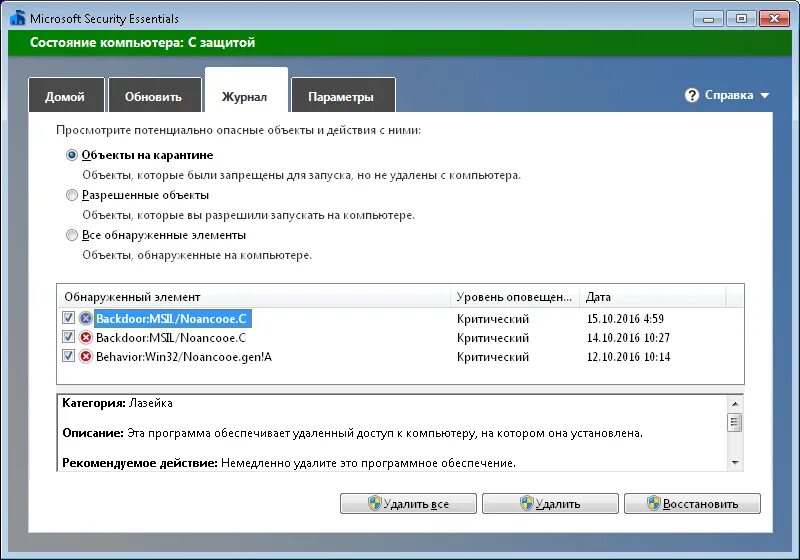Click red threat icon for 14.10.2016 10:27 entry

[x=86, y=338]
